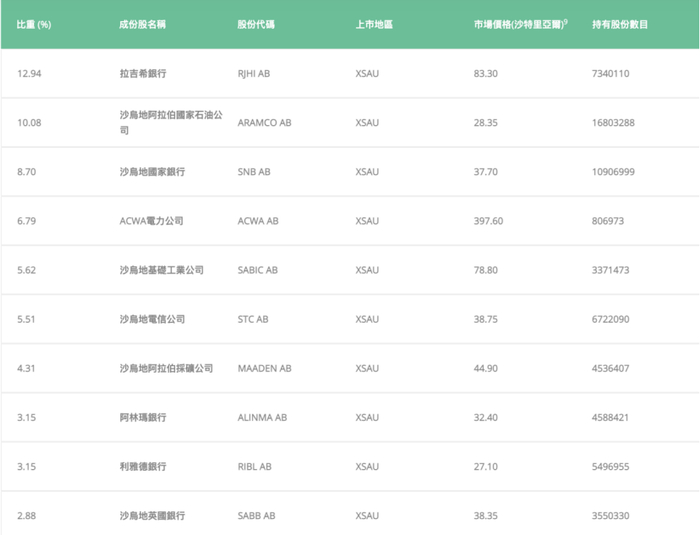700x535 pixels.
Task: Click XSAU in the ACWA電力公司 row
Action: [367, 221]
